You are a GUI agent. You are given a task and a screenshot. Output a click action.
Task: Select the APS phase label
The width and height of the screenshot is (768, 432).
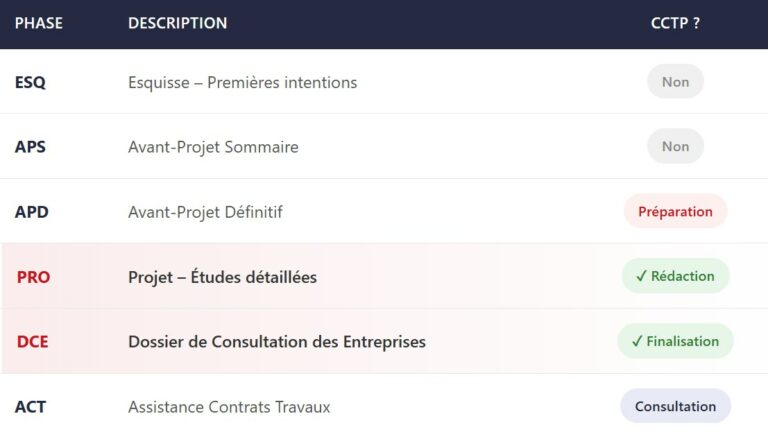click(30, 147)
